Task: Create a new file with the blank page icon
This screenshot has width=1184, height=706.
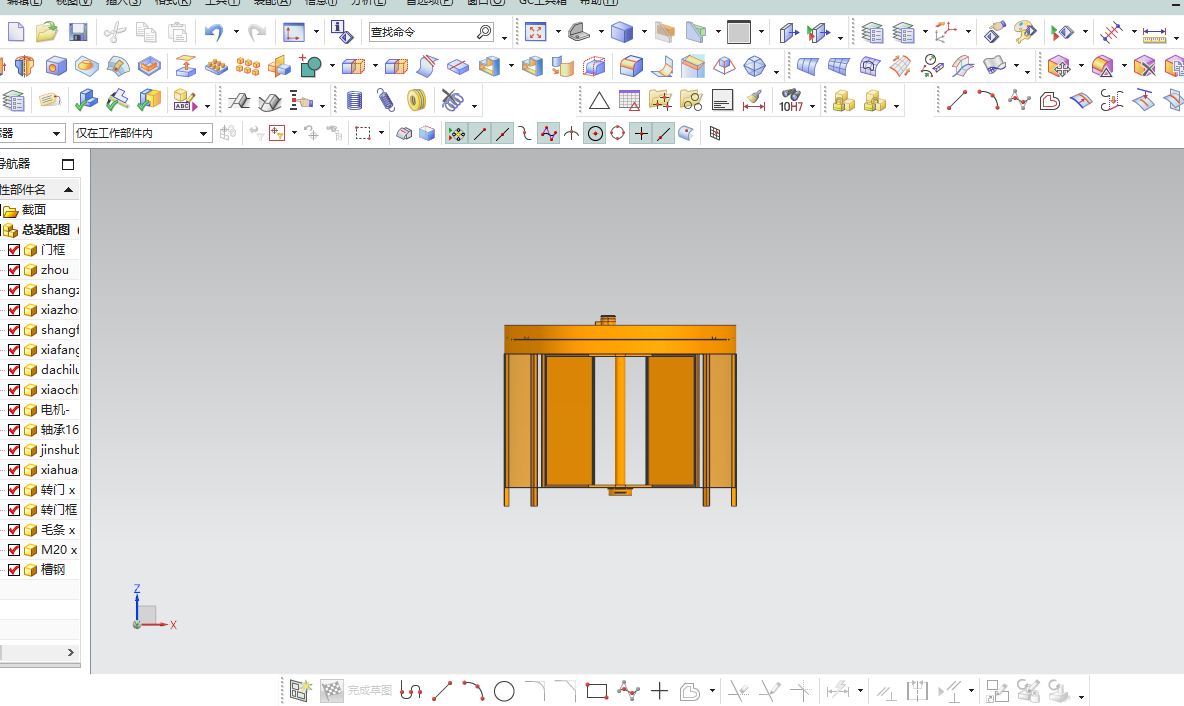Action: 16,32
